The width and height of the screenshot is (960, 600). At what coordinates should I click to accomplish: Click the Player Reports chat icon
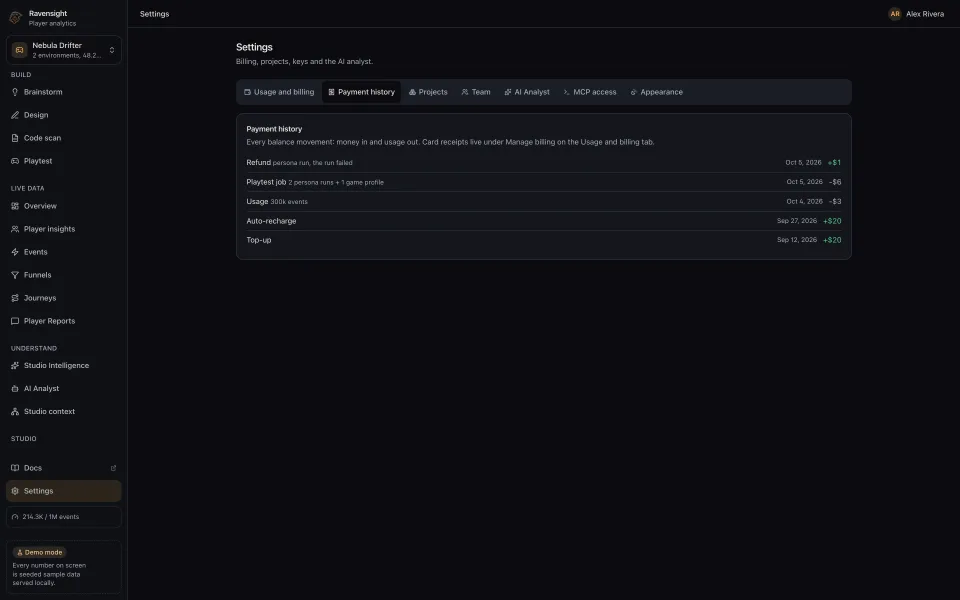[x=15, y=321]
